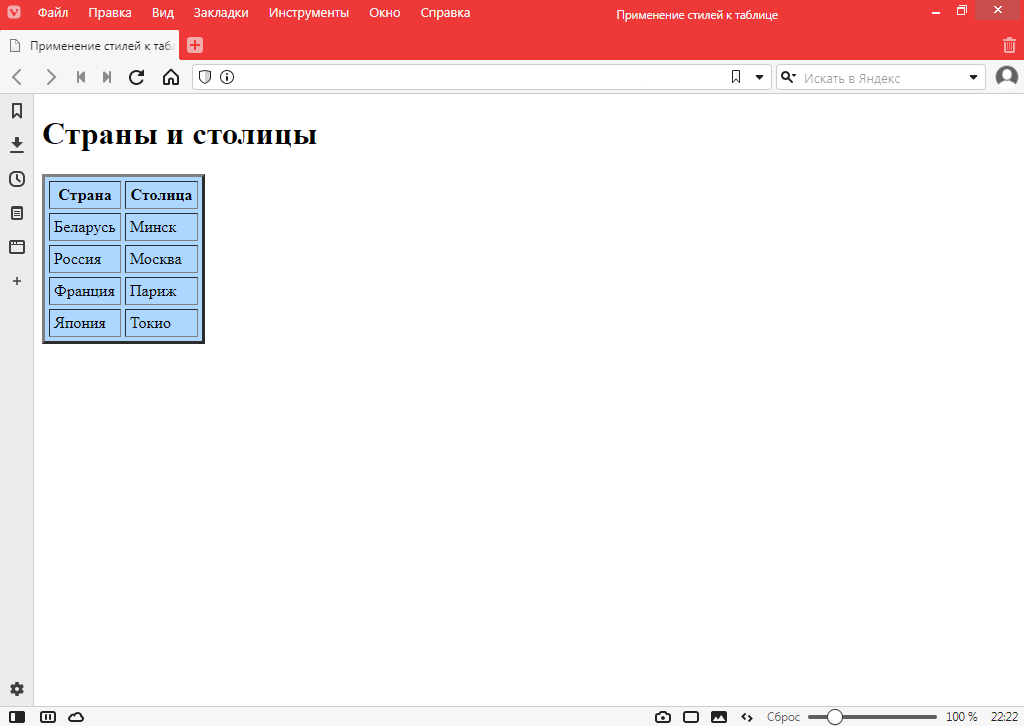Viewport: 1024px width, 726px height.
Task: Expand the search field dropdown arrow
Action: click(x=974, y=77)
